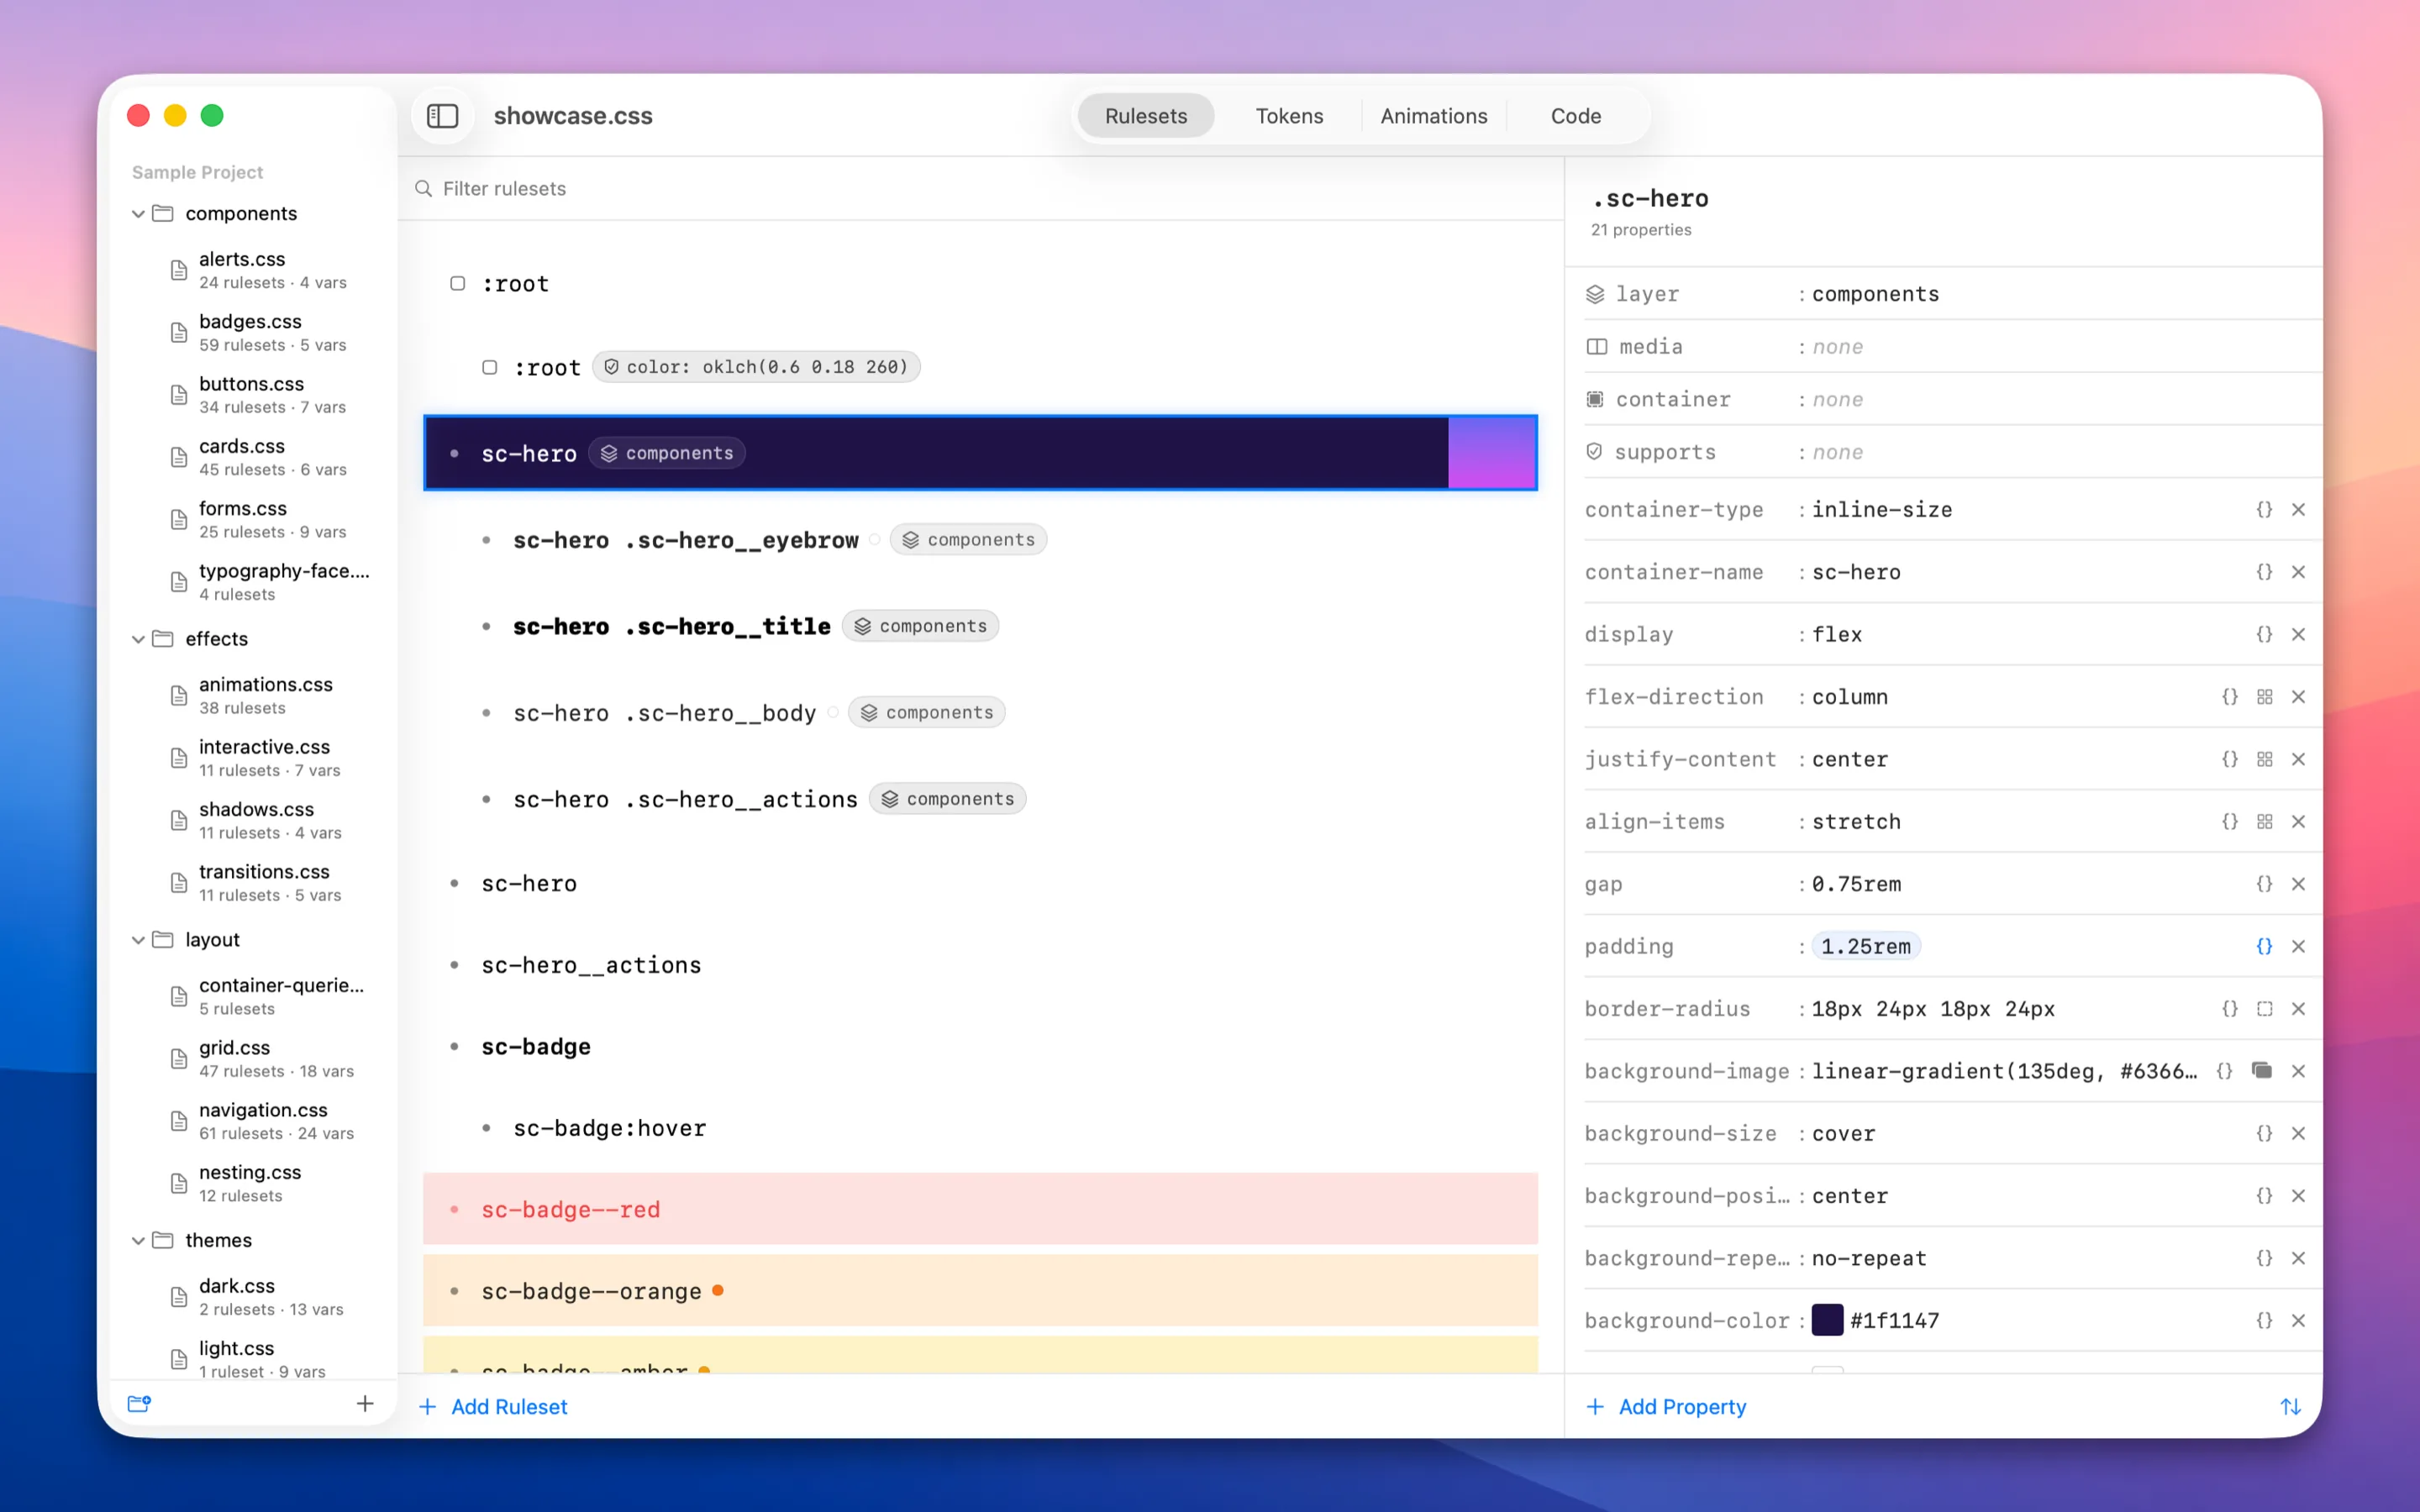Switch to the Rulesets tab
2420x1512 pixels.
(x=1146, y=116)
